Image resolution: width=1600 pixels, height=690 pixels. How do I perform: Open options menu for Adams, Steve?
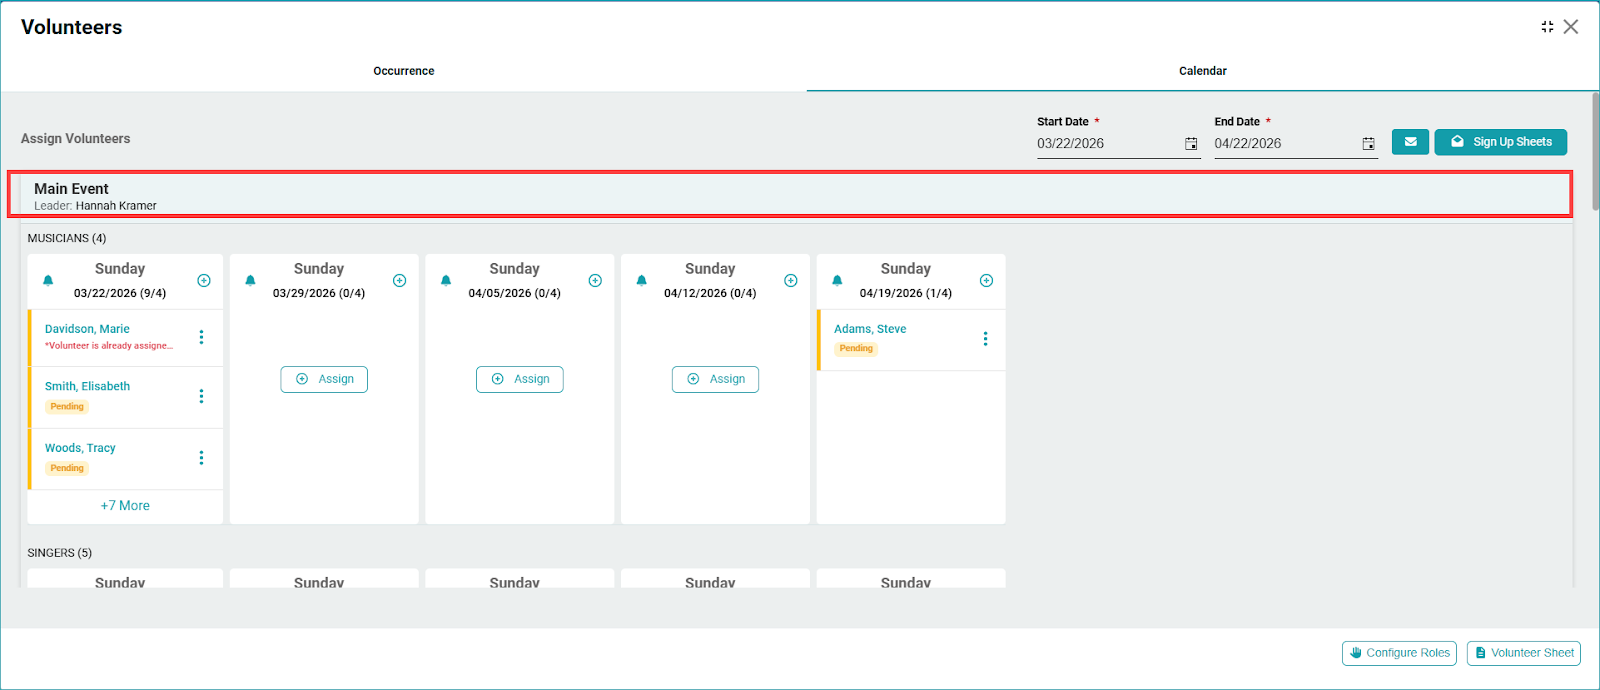click(985, 339)
